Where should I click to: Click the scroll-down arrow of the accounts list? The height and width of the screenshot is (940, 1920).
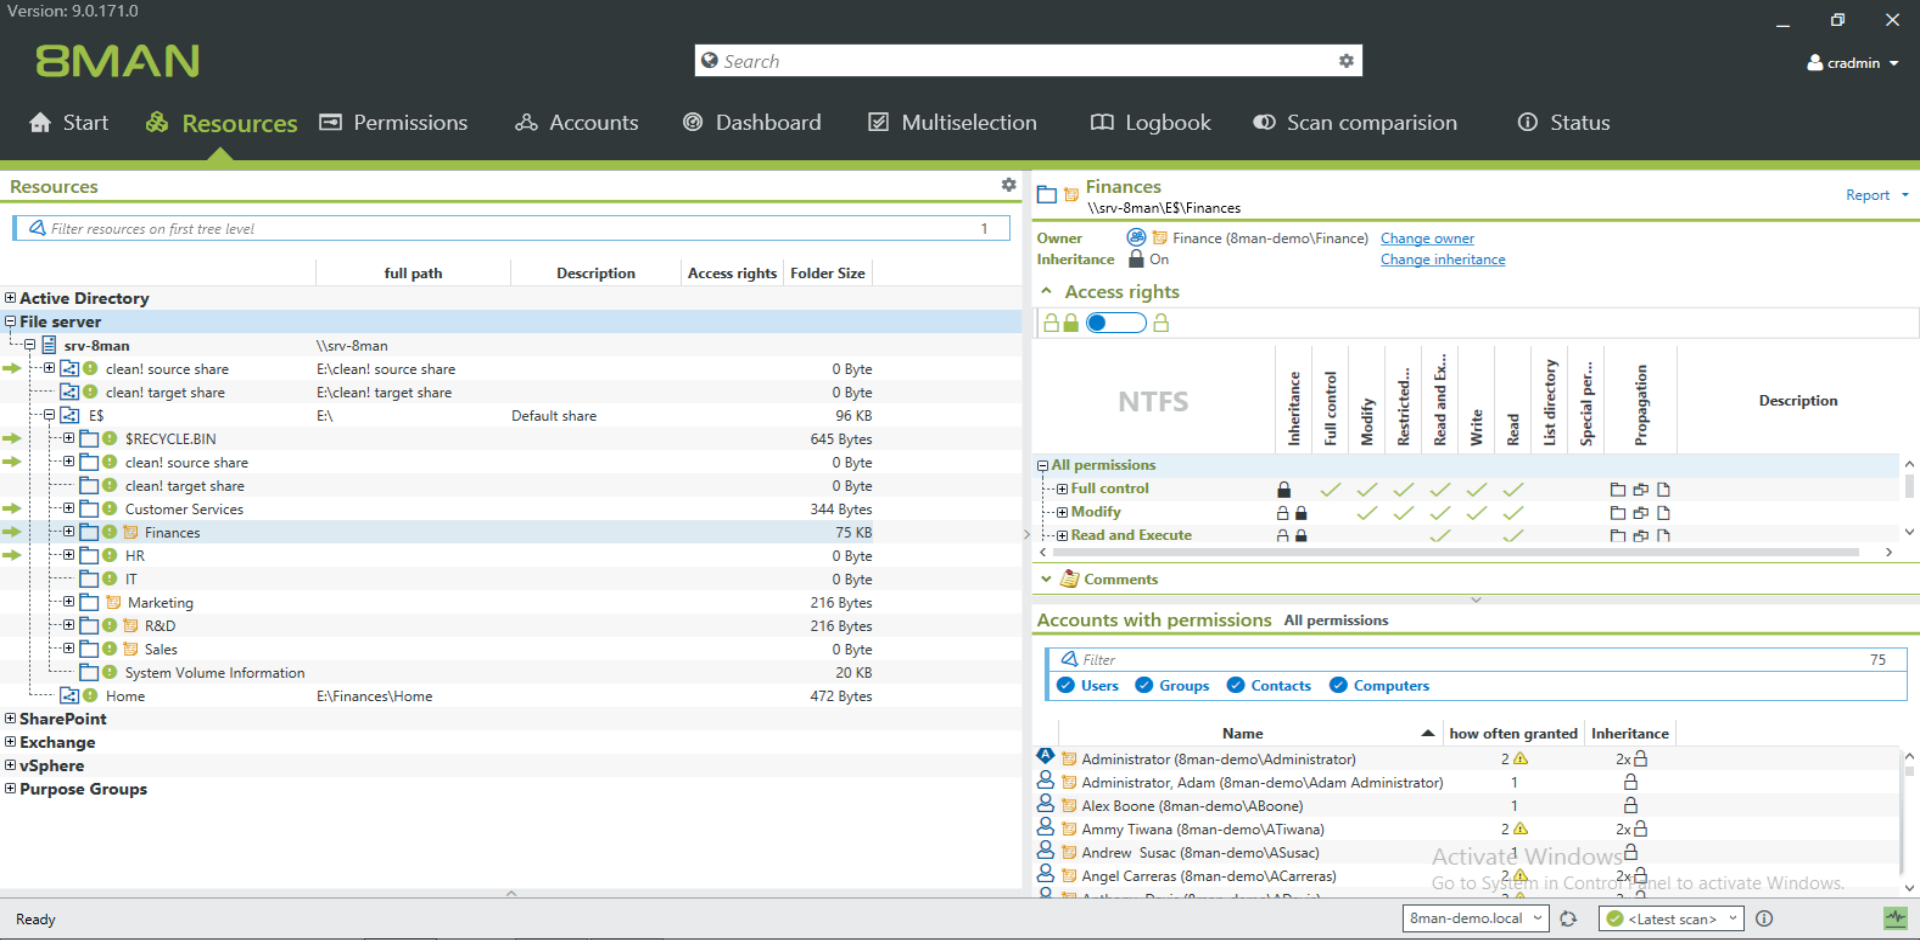coord(1909,887)
